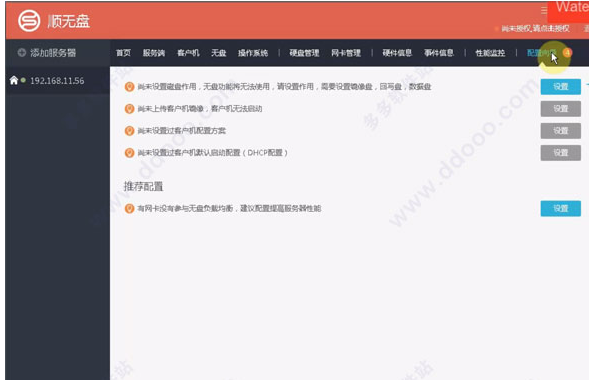Switch to the 客户机 tab
The width and height of the screenshot is (589, 380).
[x=188, y=53]
